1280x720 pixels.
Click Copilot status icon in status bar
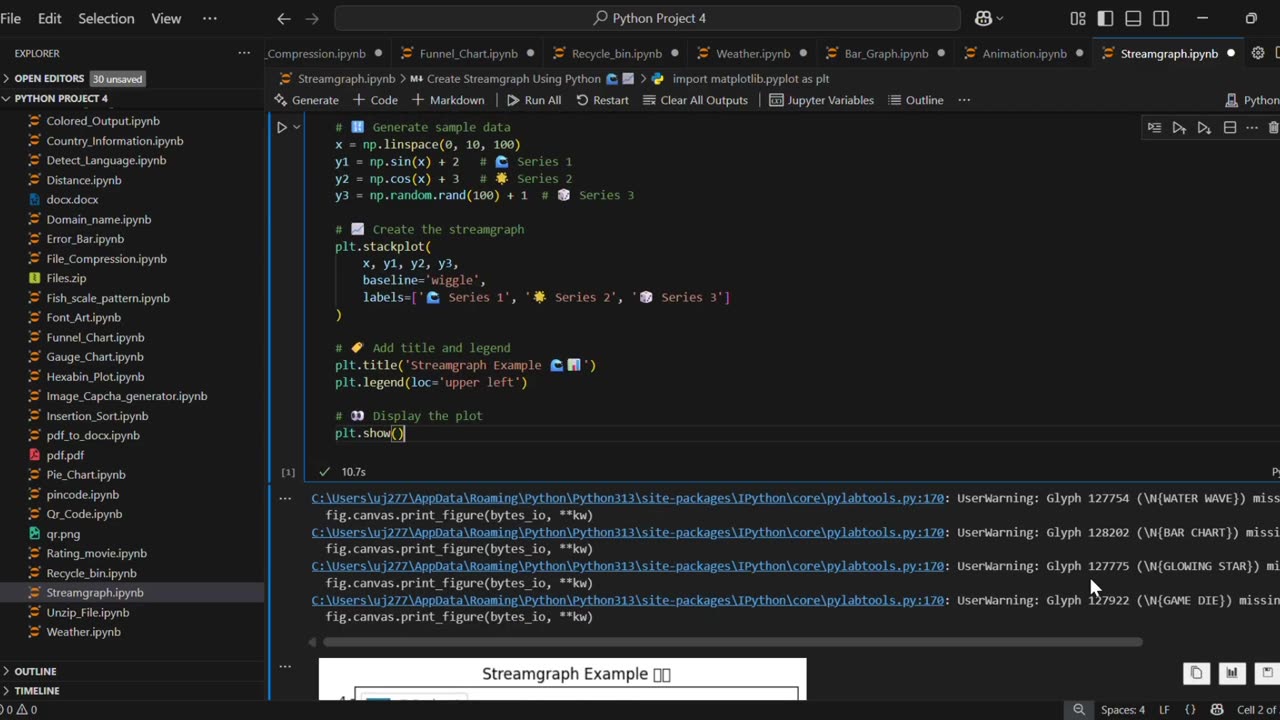pos(1217,710)
